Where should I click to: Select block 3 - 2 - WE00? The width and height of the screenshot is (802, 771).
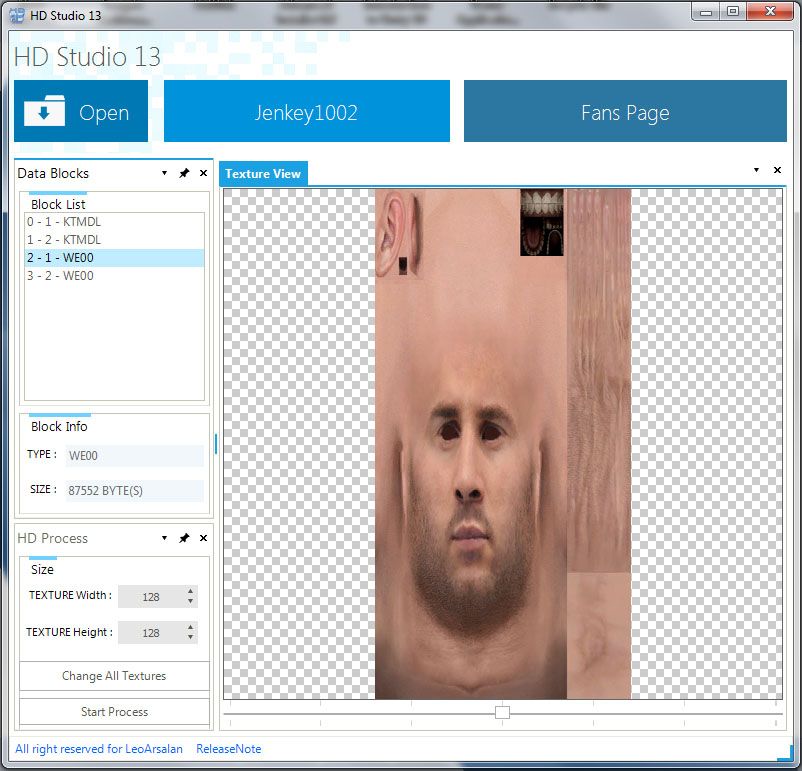60,276
